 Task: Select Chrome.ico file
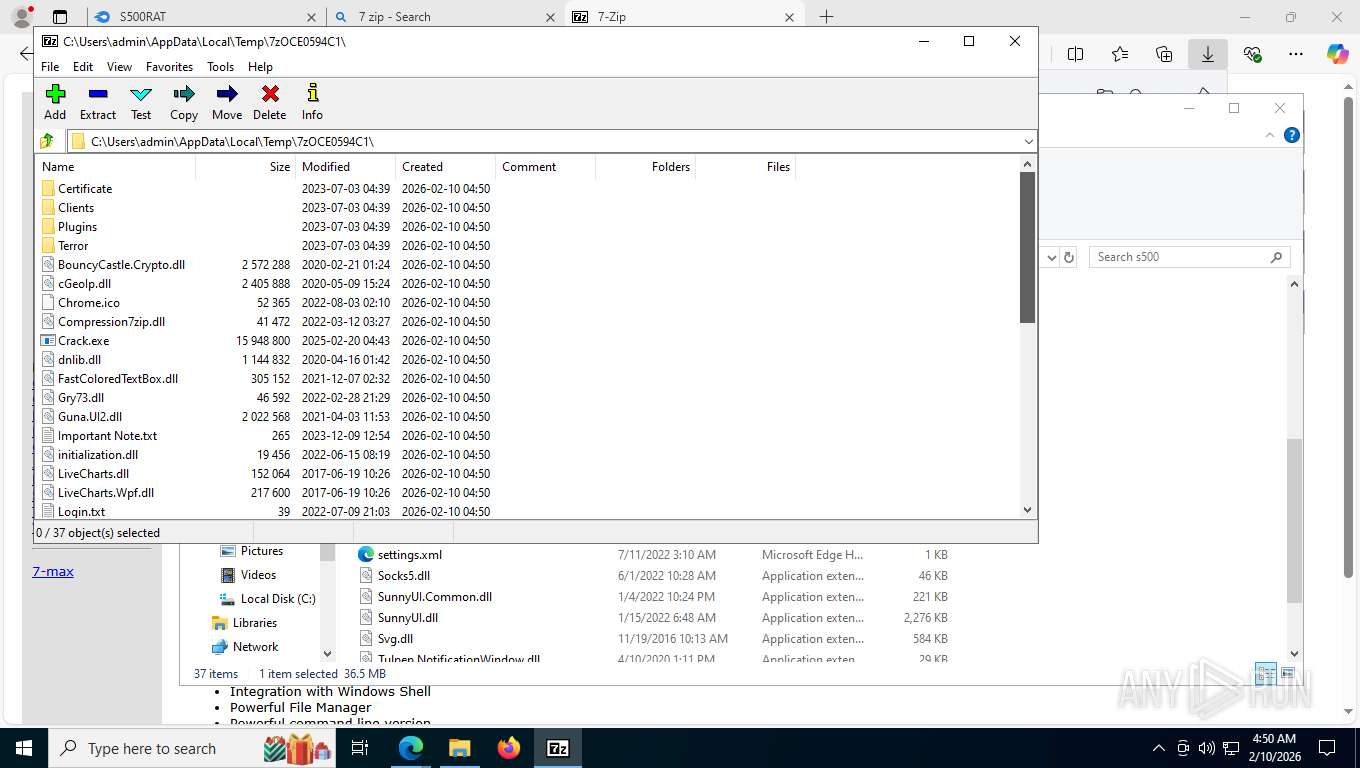pyautogui.click(x=88, y=303)
